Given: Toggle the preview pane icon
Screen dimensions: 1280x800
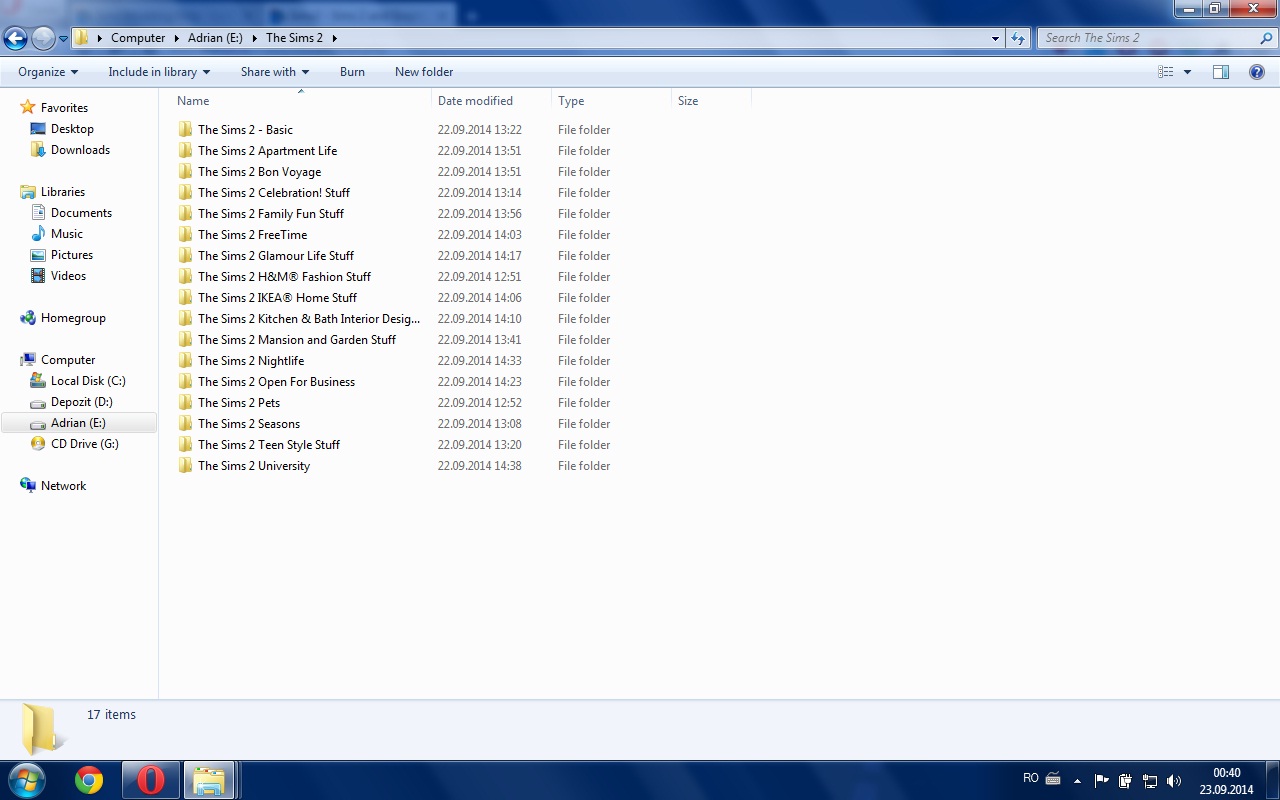Looking at the screenshot, I should 1220,72.
